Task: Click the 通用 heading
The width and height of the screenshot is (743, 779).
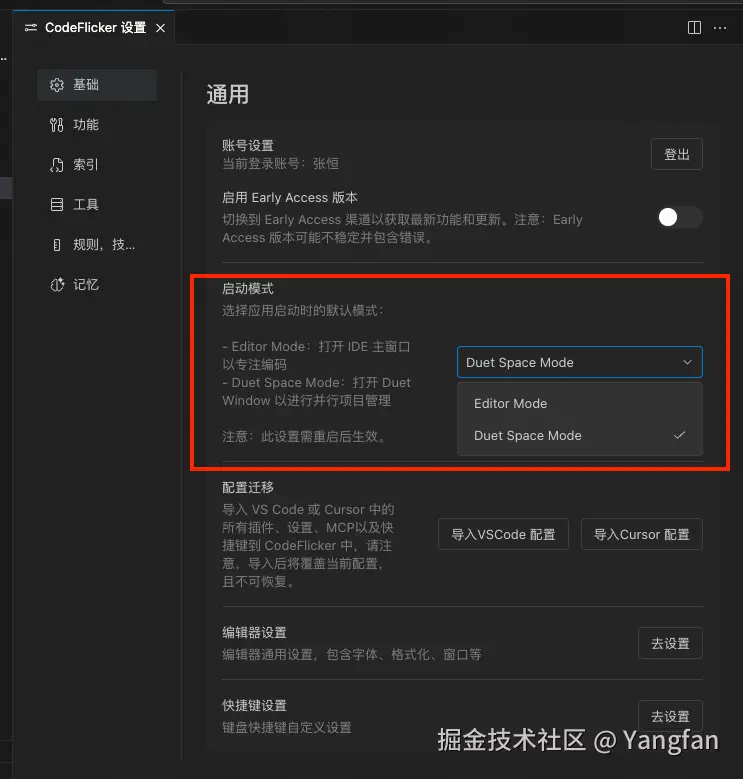Action: [227, 94]
